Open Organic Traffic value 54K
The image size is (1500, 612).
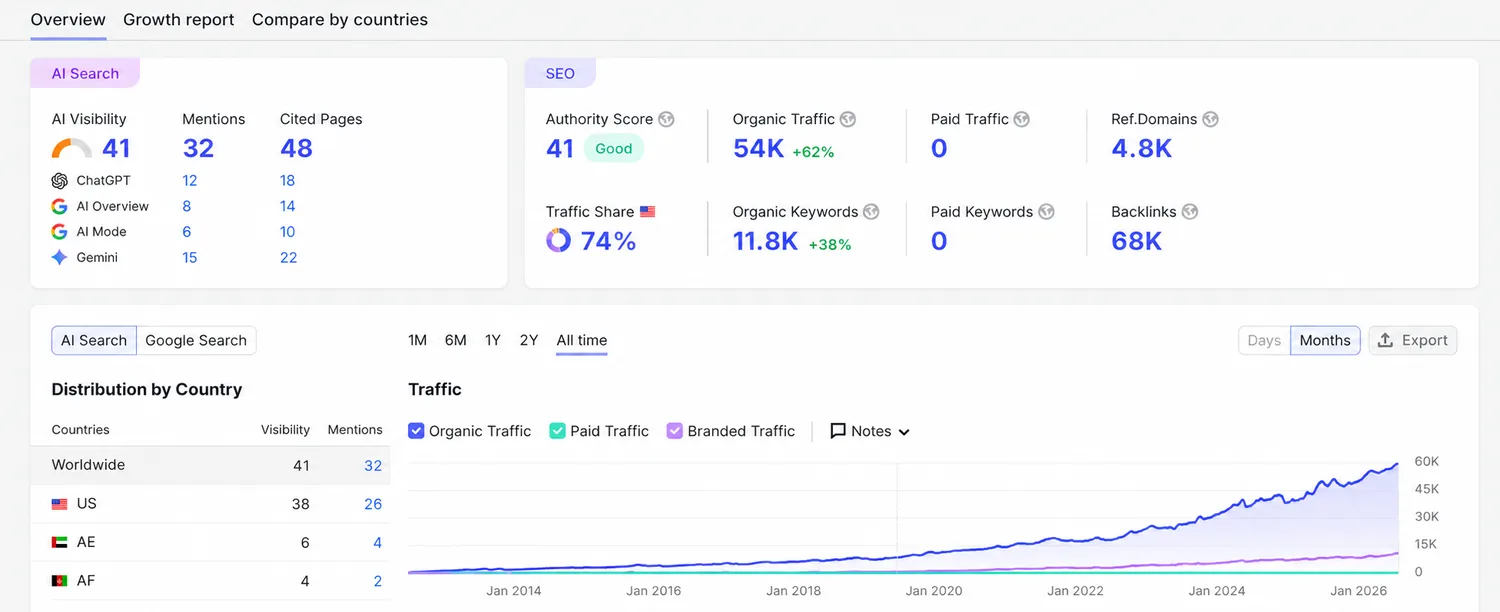[759, 148]
